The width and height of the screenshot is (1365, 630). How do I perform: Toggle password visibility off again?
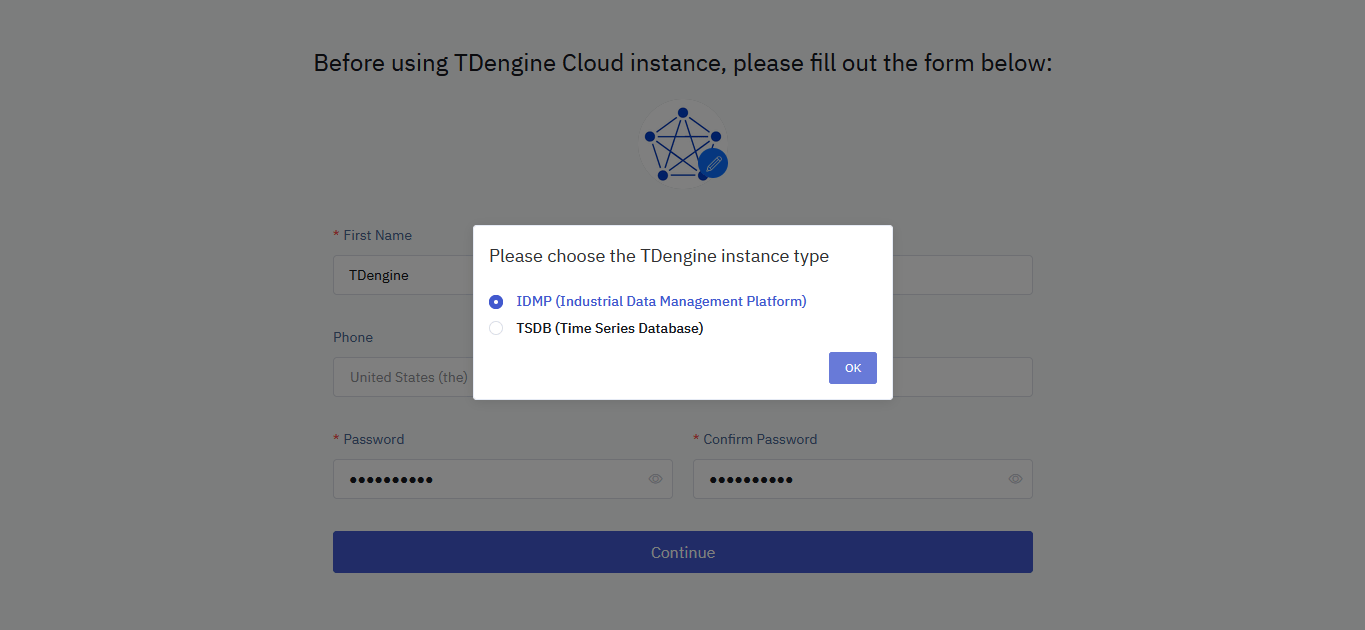[655, 479]
